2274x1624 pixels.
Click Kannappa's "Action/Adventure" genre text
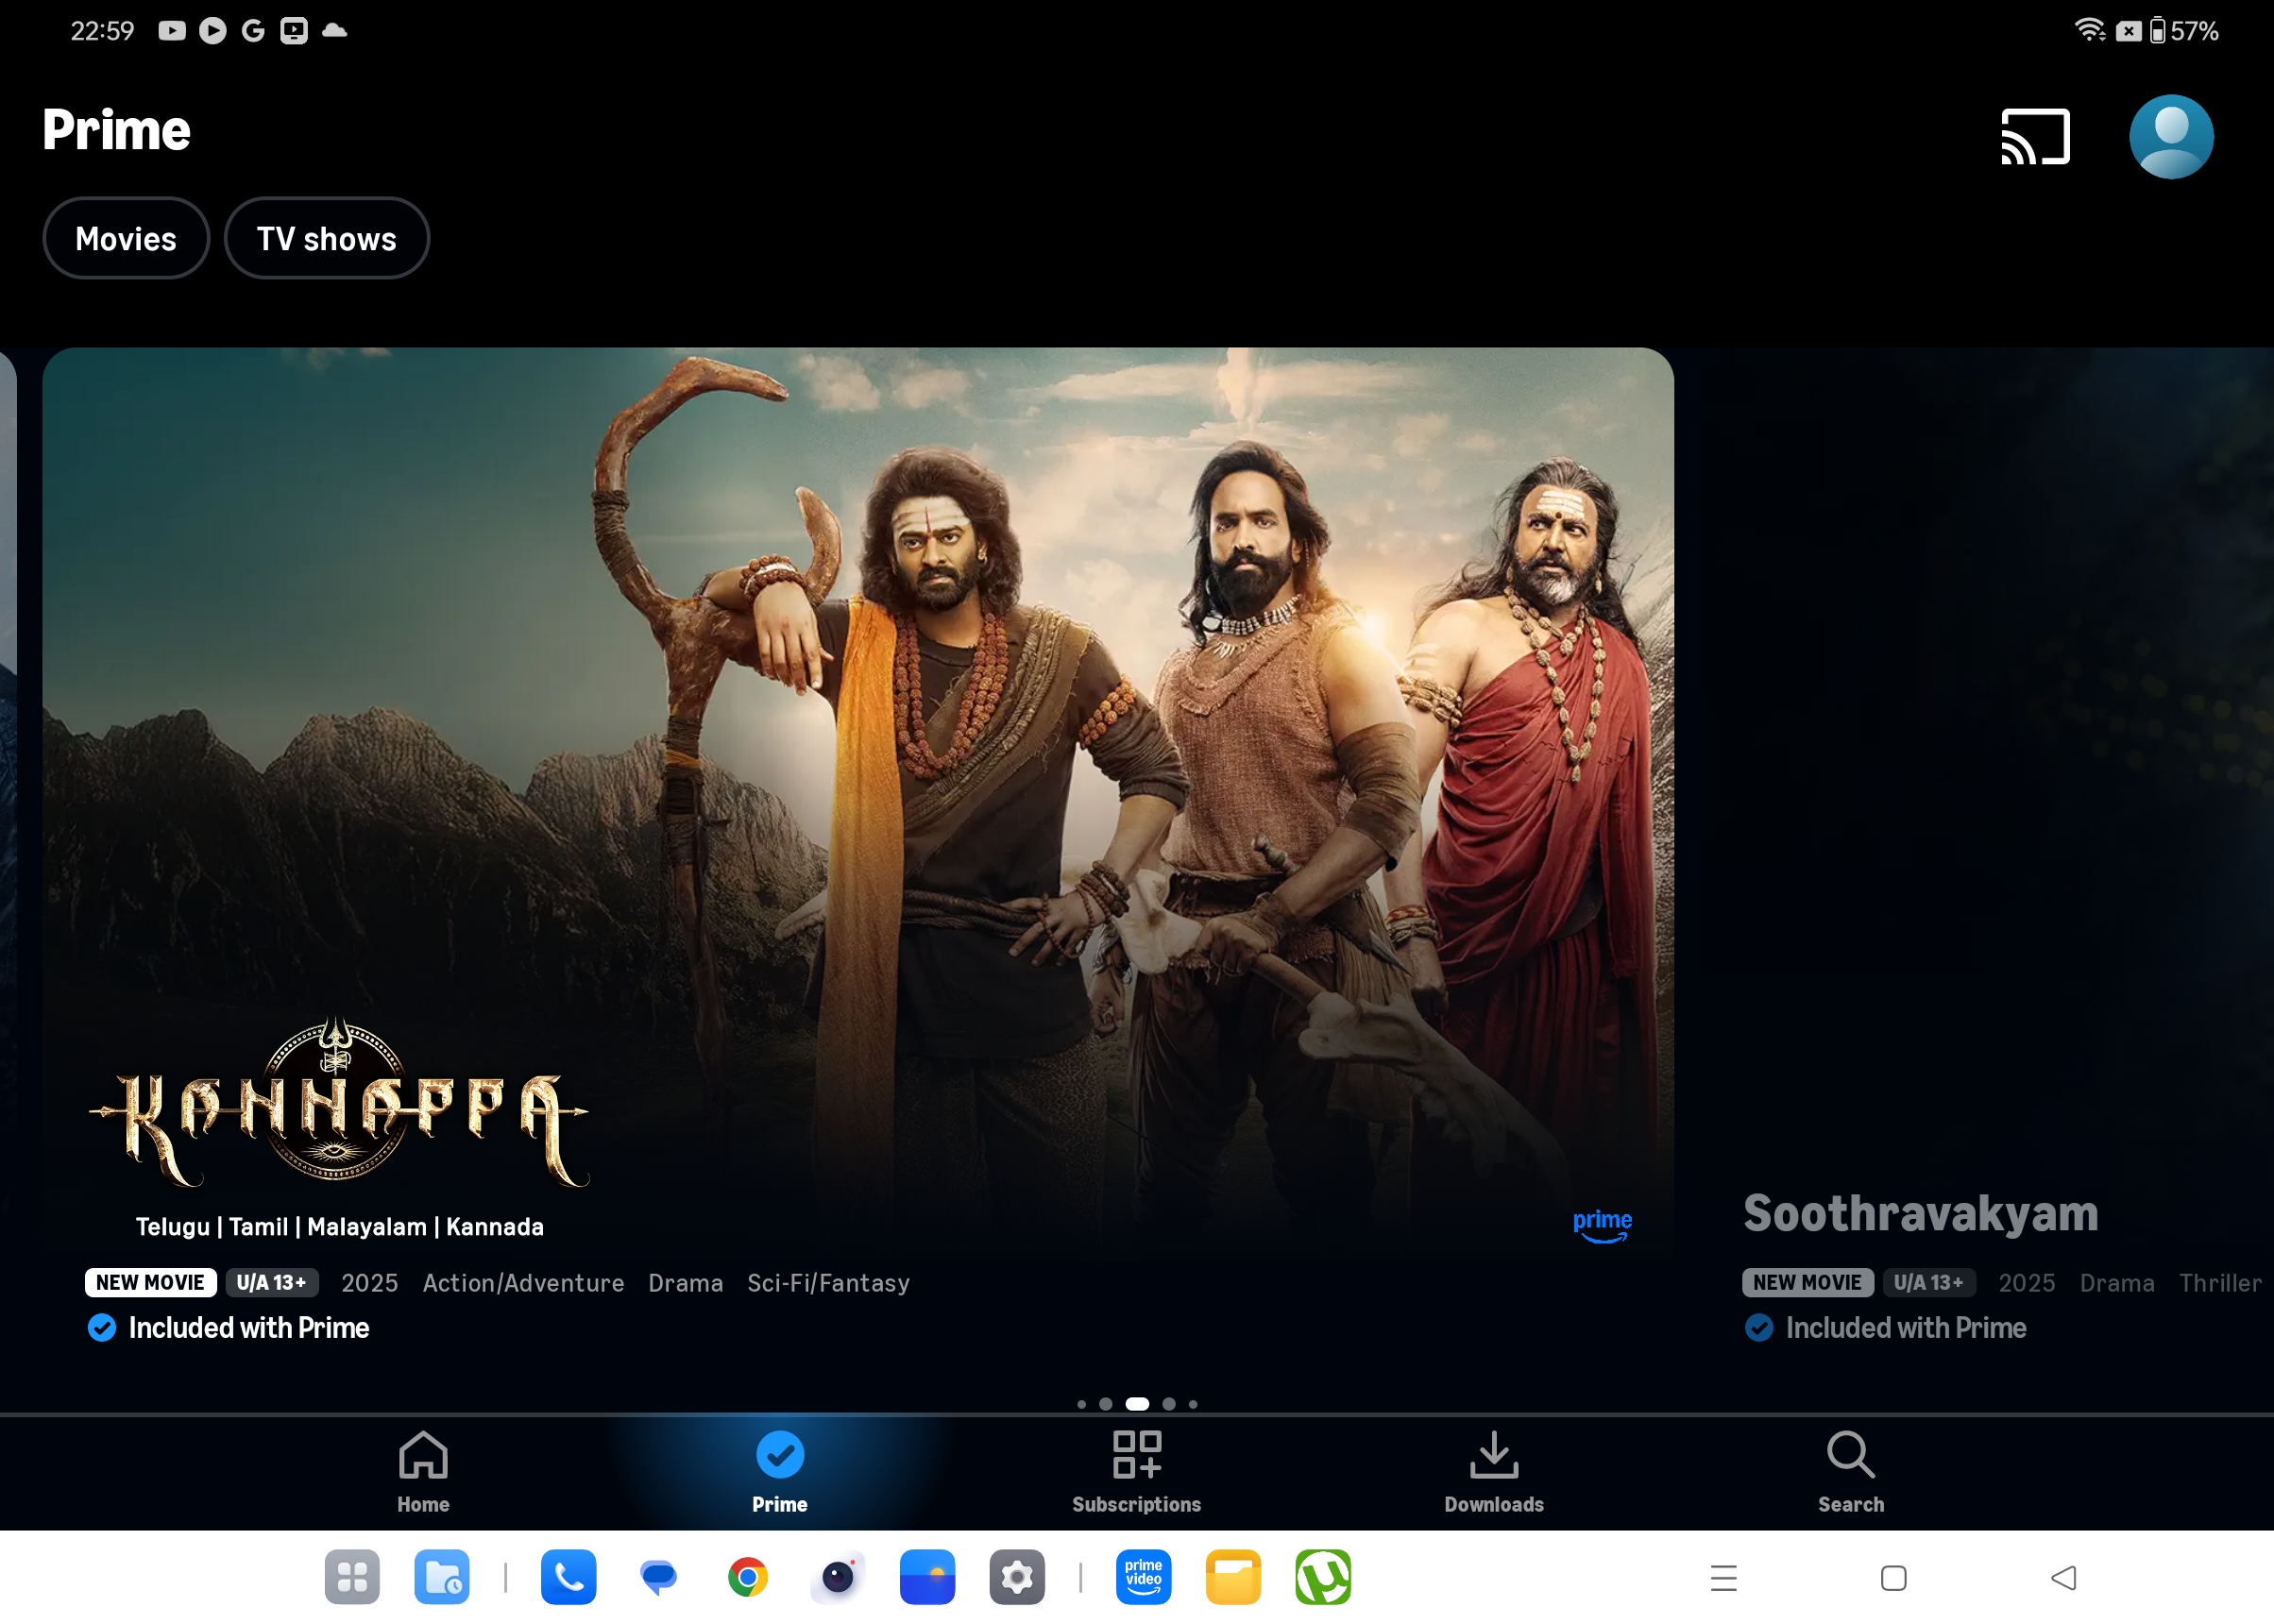coord(523,1283)
